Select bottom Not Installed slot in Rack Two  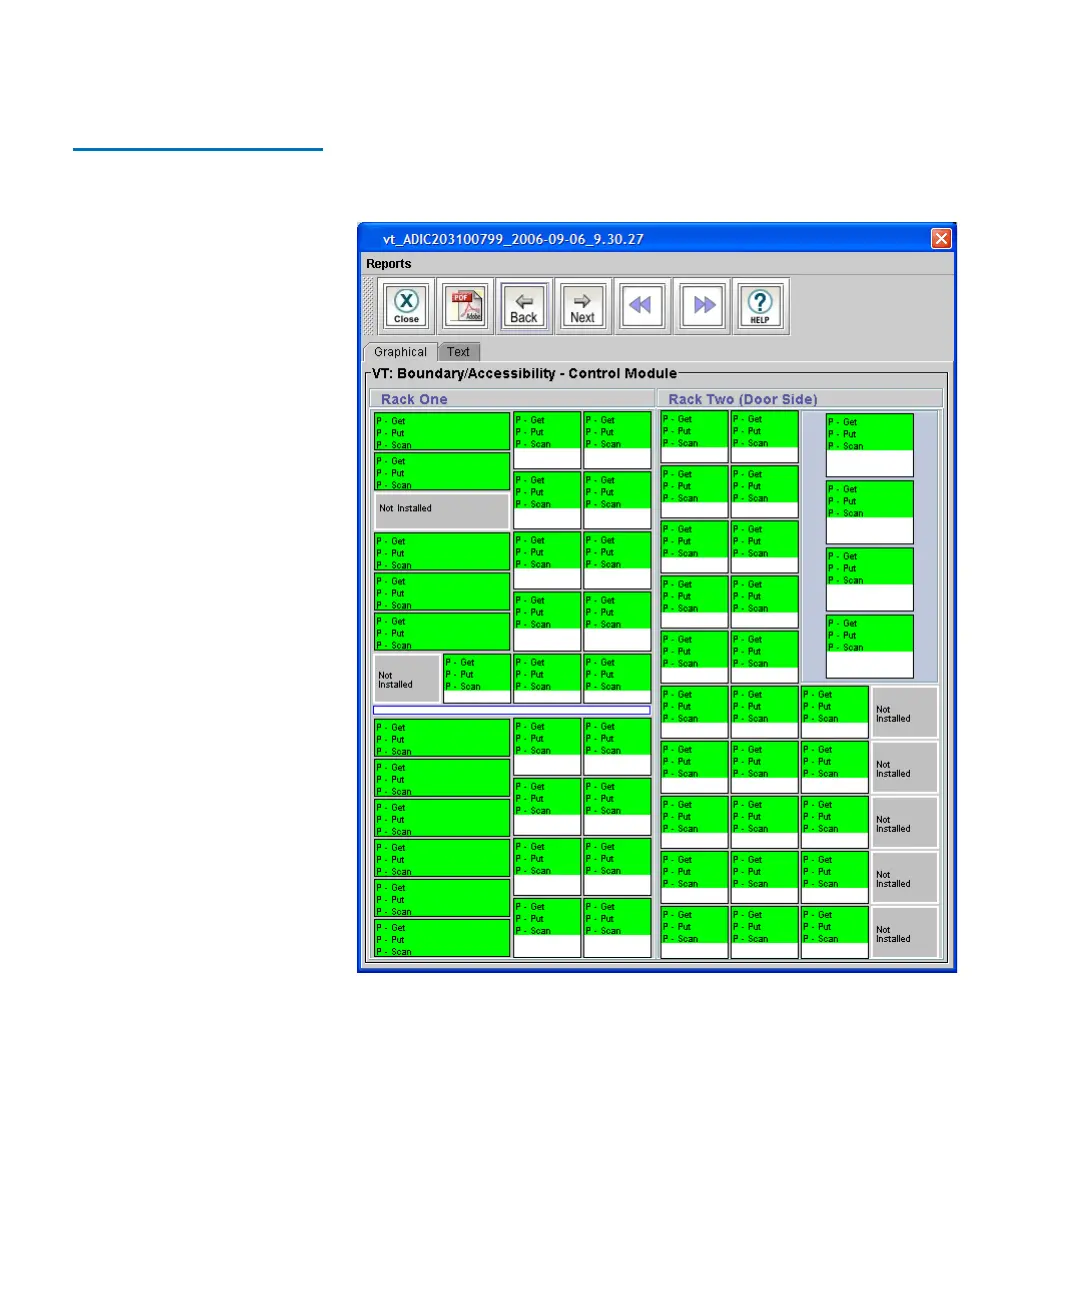tap(905, 933)
